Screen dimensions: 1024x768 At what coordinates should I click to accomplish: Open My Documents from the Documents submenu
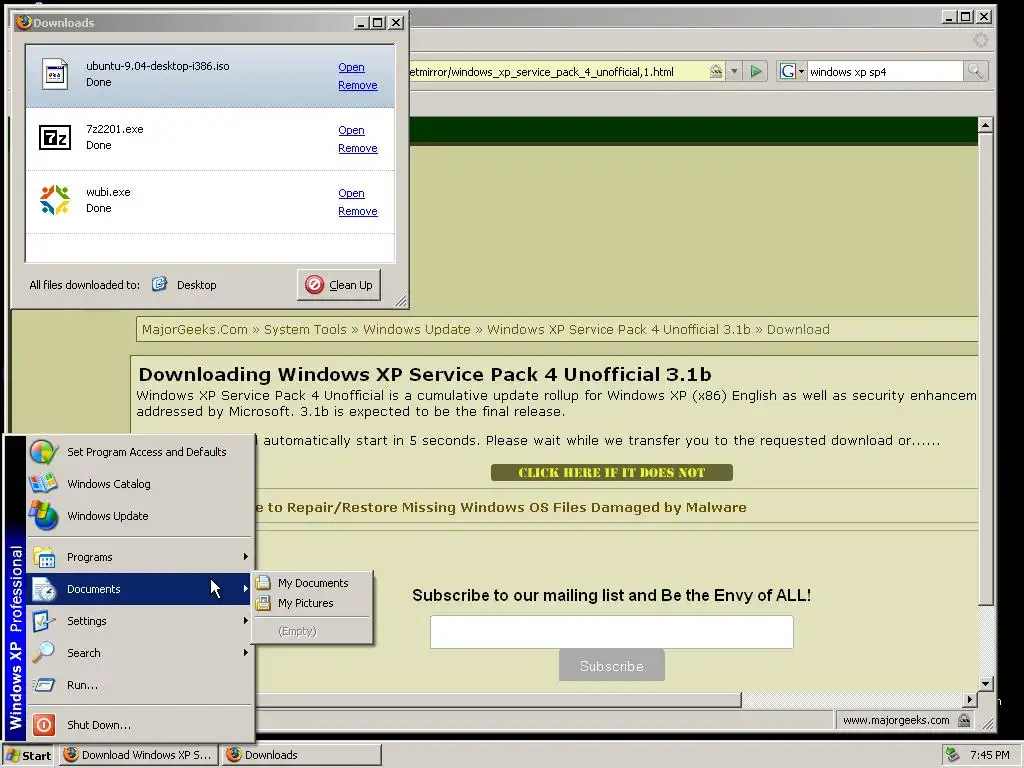click(x=313, y=583)
